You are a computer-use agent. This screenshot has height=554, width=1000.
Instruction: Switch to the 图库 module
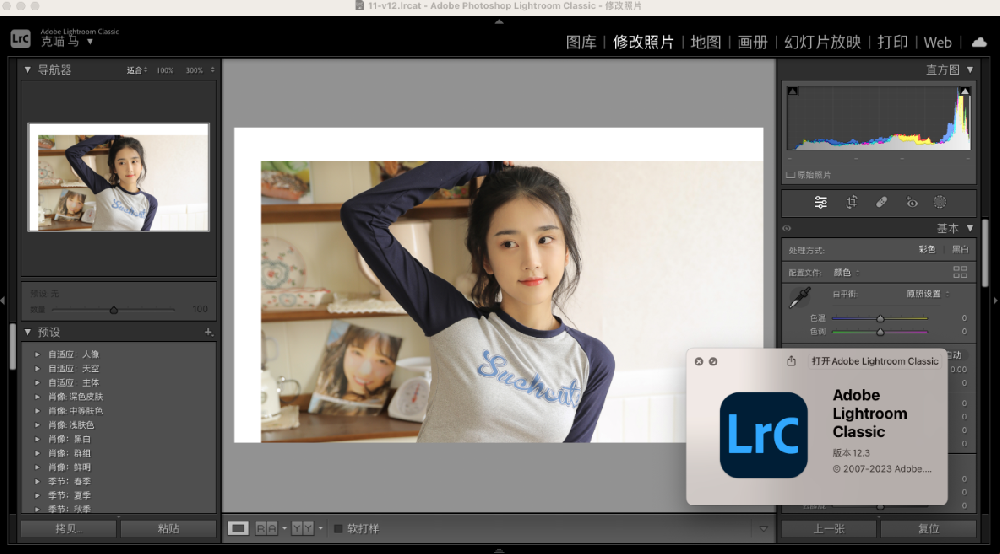point(581,42)
